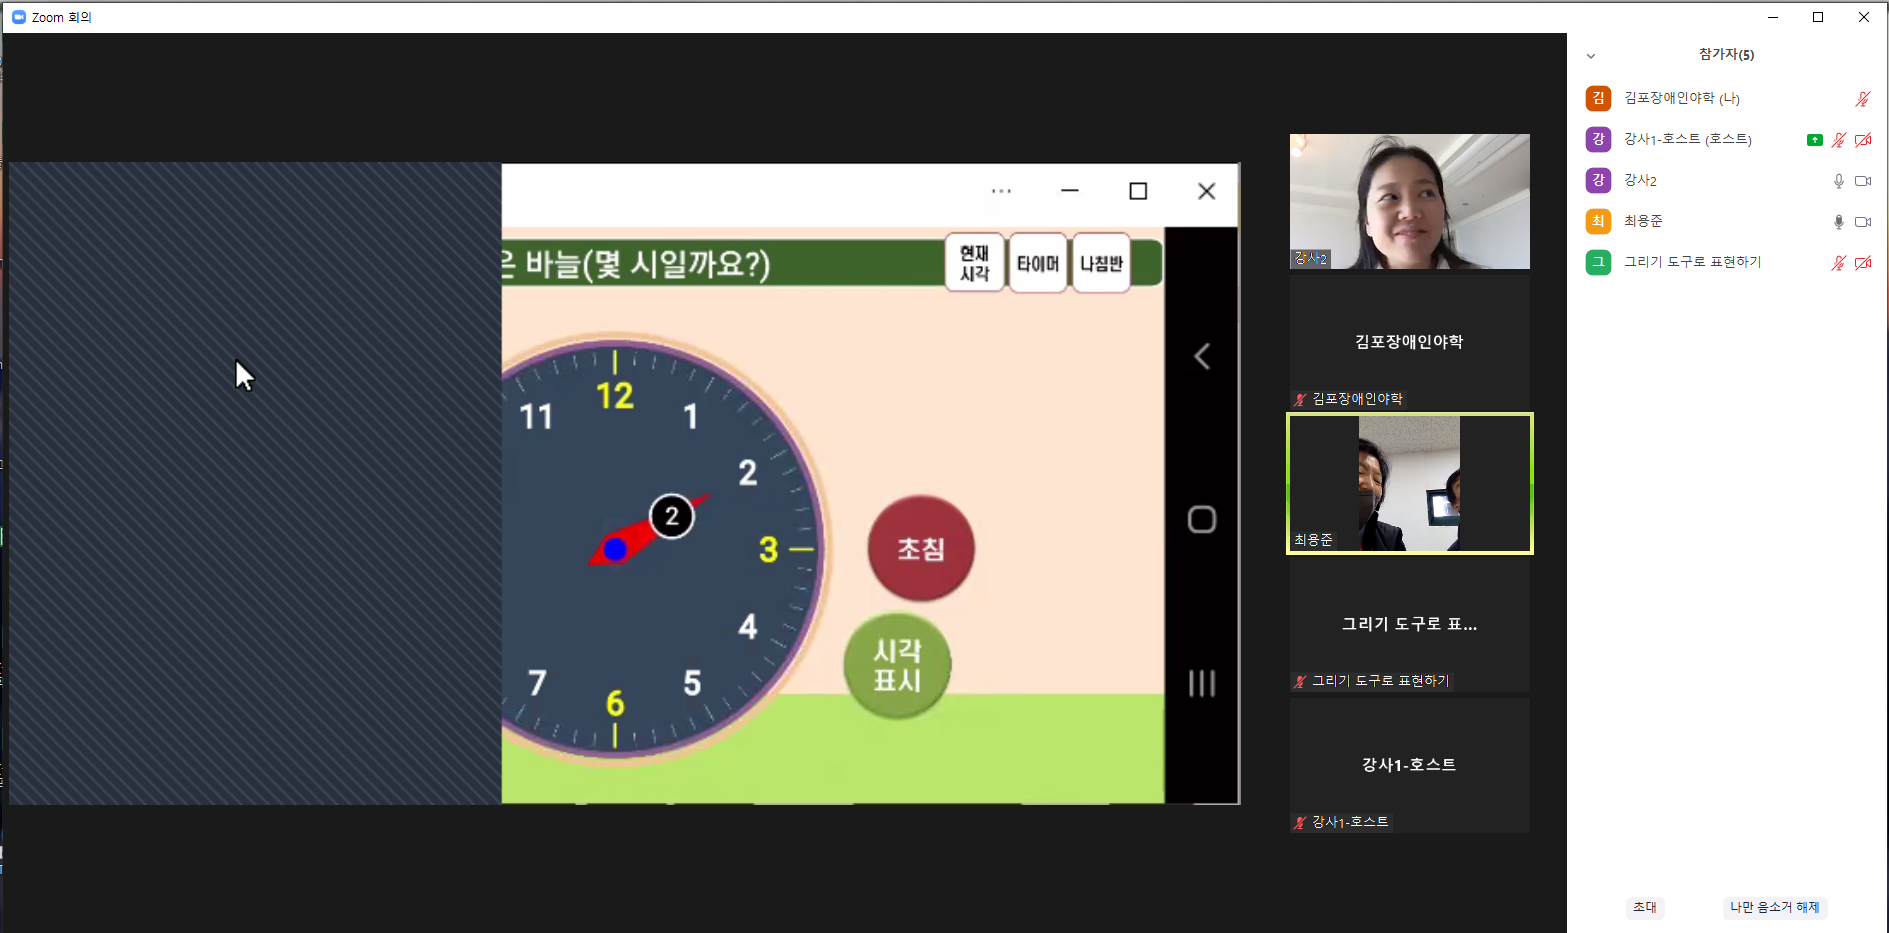
Task: Click the Zoom logo in the title bar
Action: (x=18, y=17)
